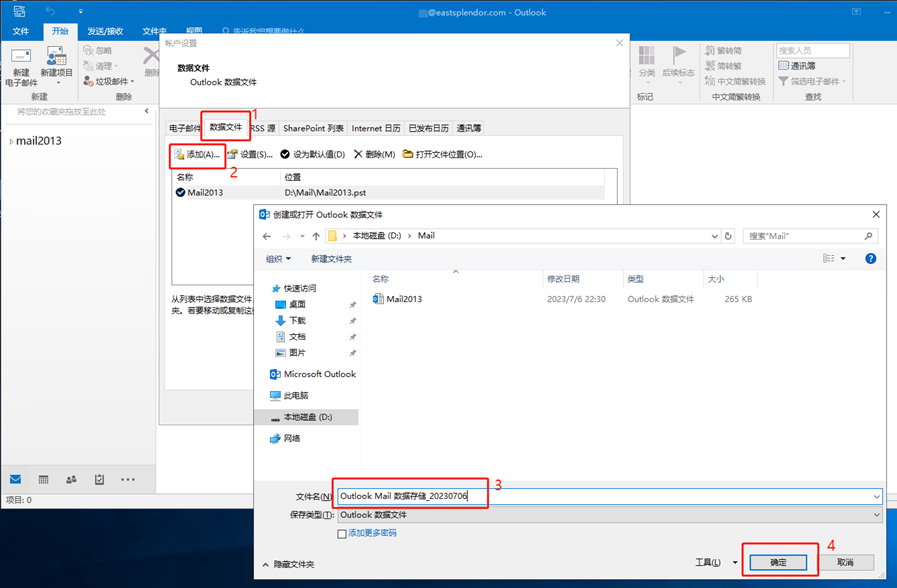This screenshot has height=588, width=897.
Task: Click refresh button beside the address bar
Action: pos(728,237)
